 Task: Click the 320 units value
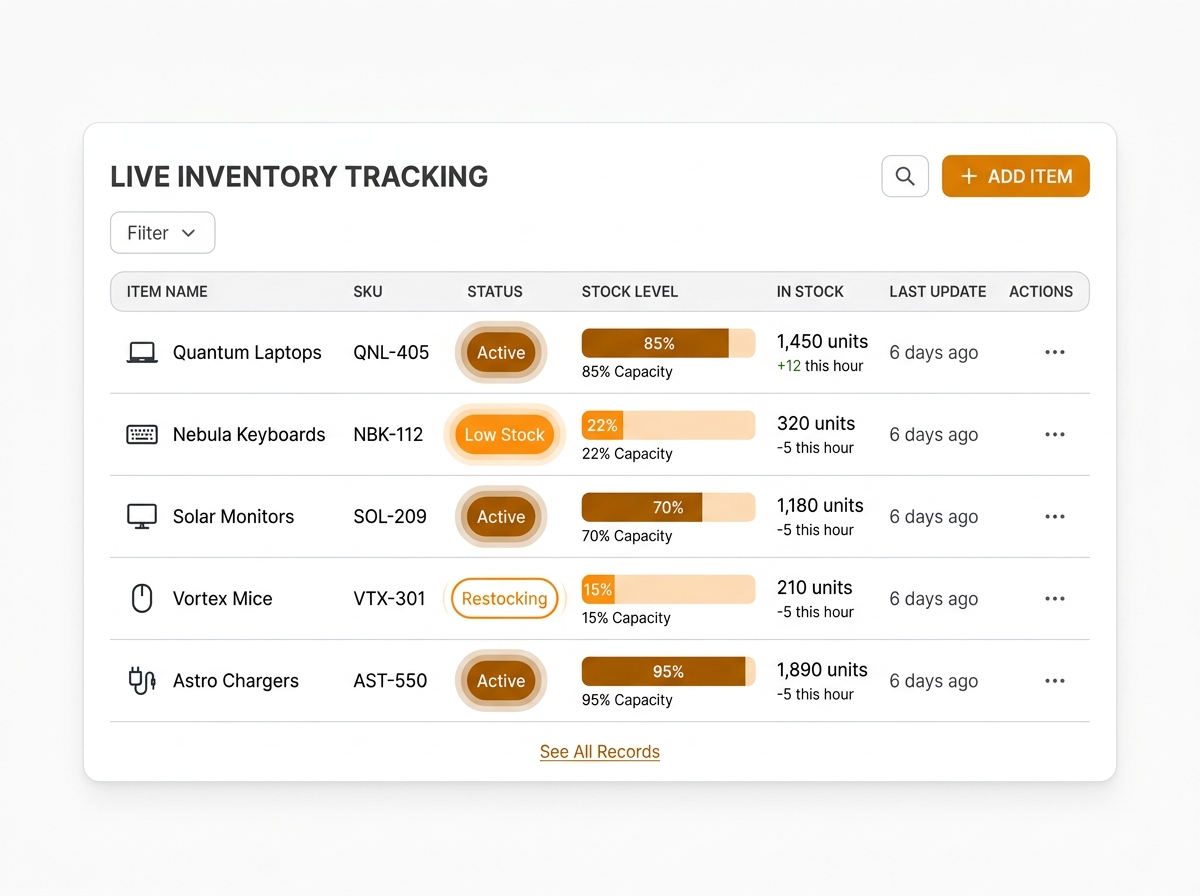point(816,423)
